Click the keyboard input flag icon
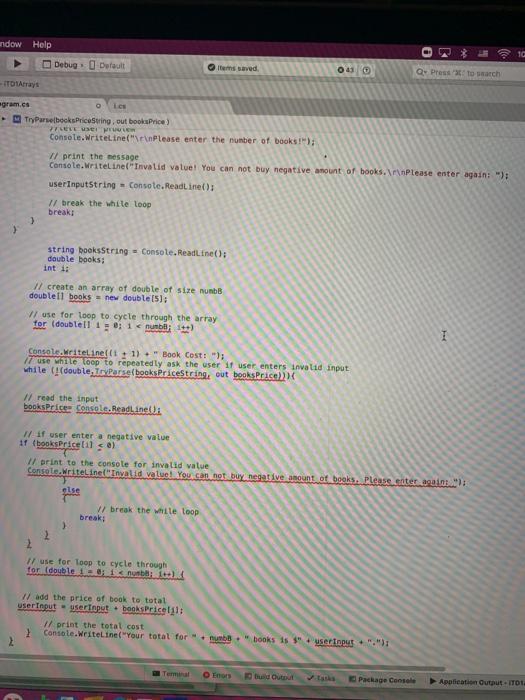The image size is (525, 700). (x=483, y=54)
